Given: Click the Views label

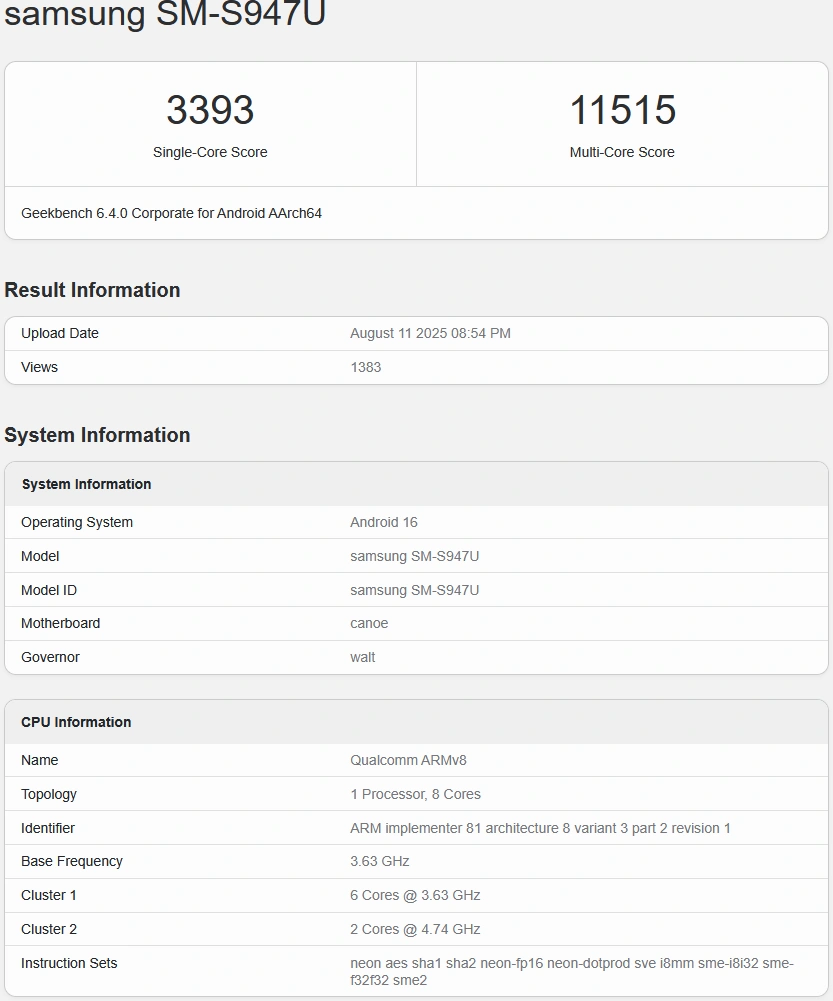Looking at the screenshot, I should pos(40,367).
